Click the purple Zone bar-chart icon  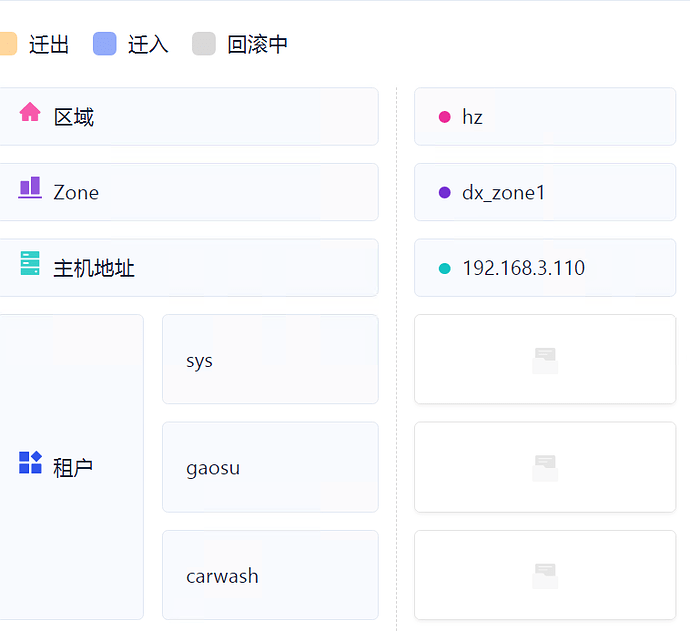coord(30,187)
